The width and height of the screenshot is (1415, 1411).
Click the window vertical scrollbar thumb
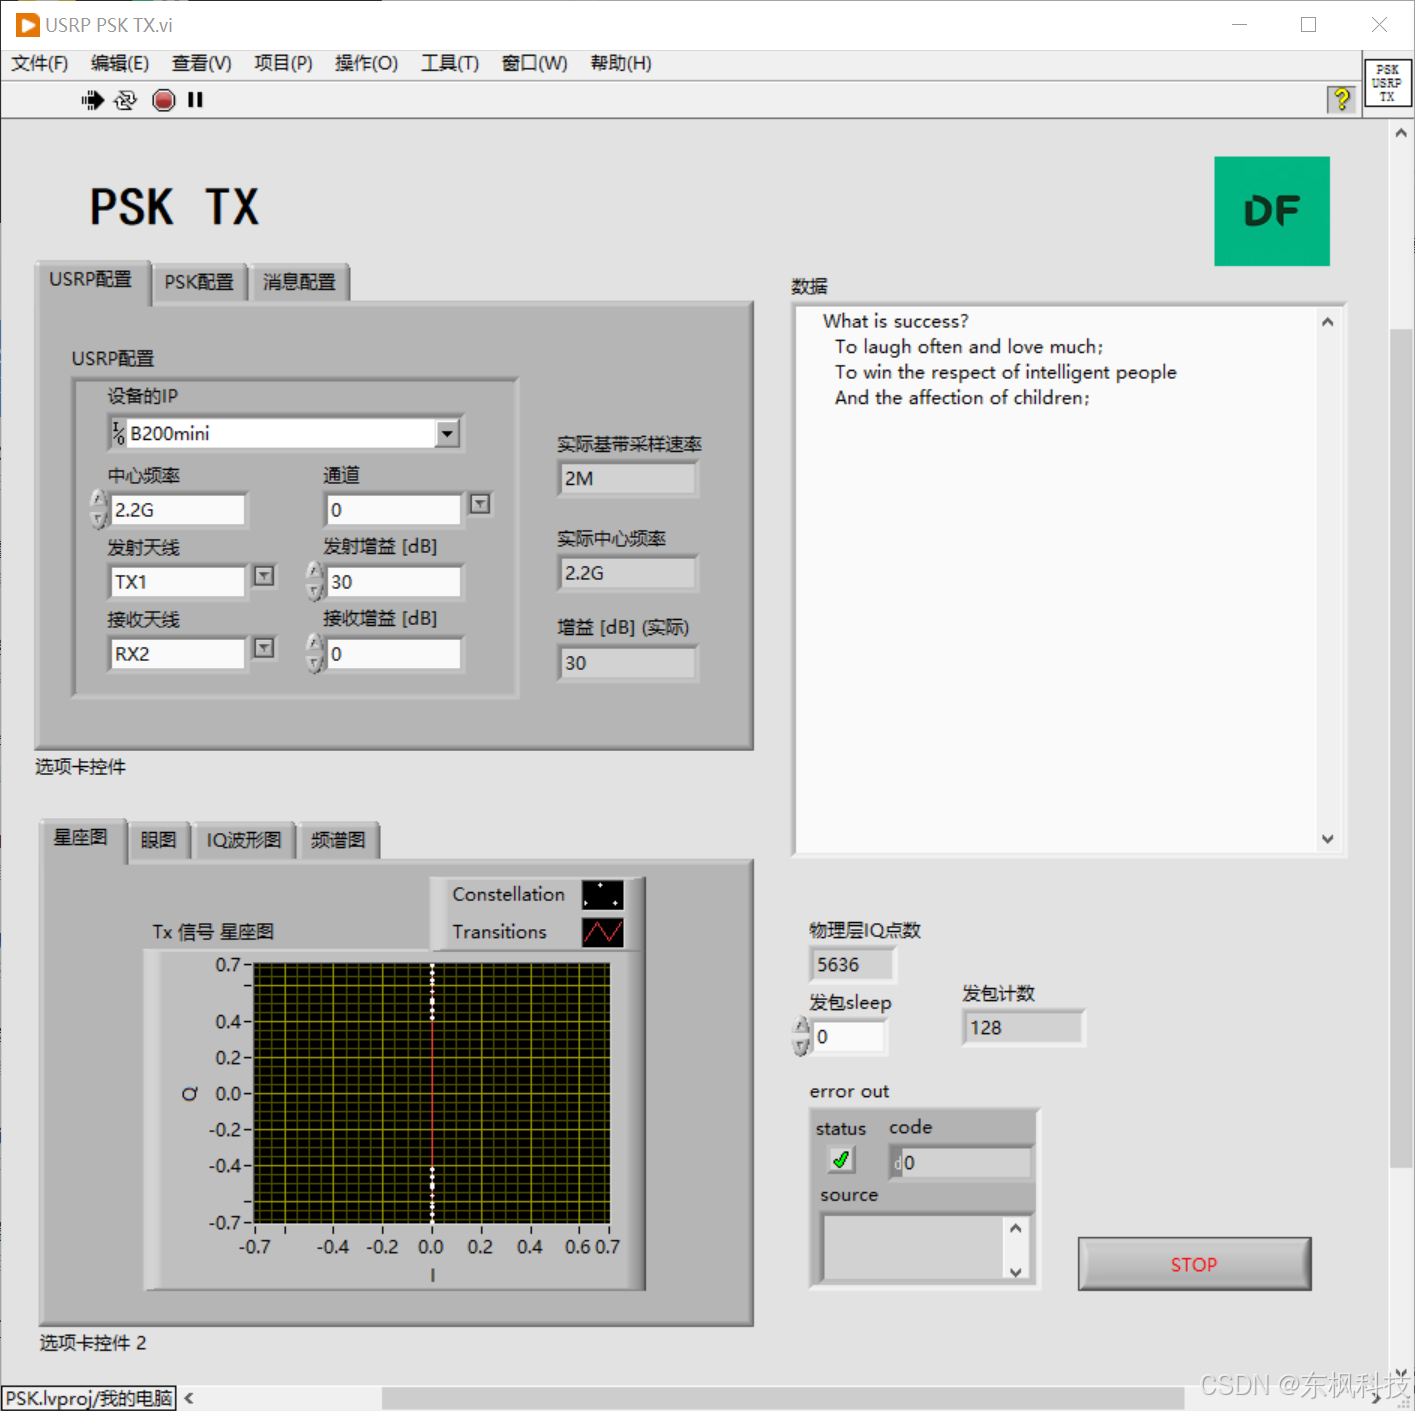click(x=1401, y=747)
